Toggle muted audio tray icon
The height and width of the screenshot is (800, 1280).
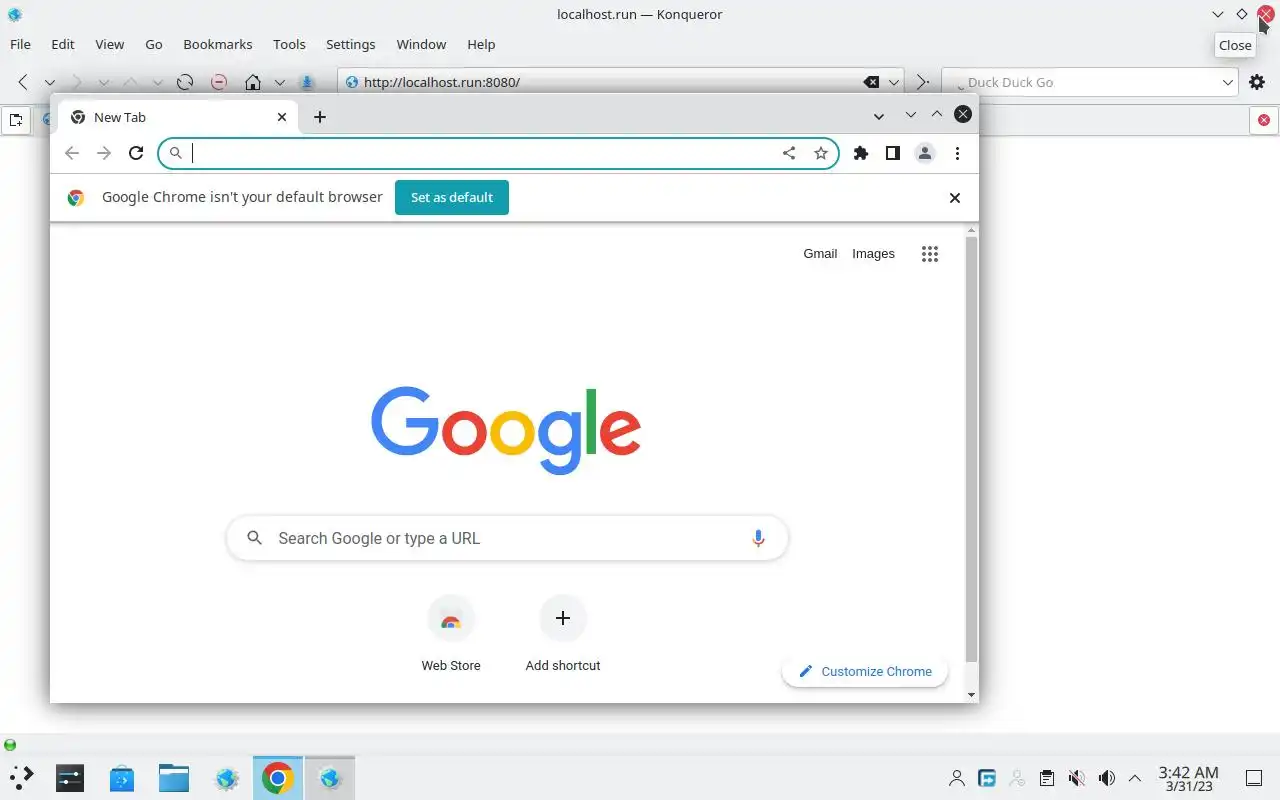(x=1077, y=778)
